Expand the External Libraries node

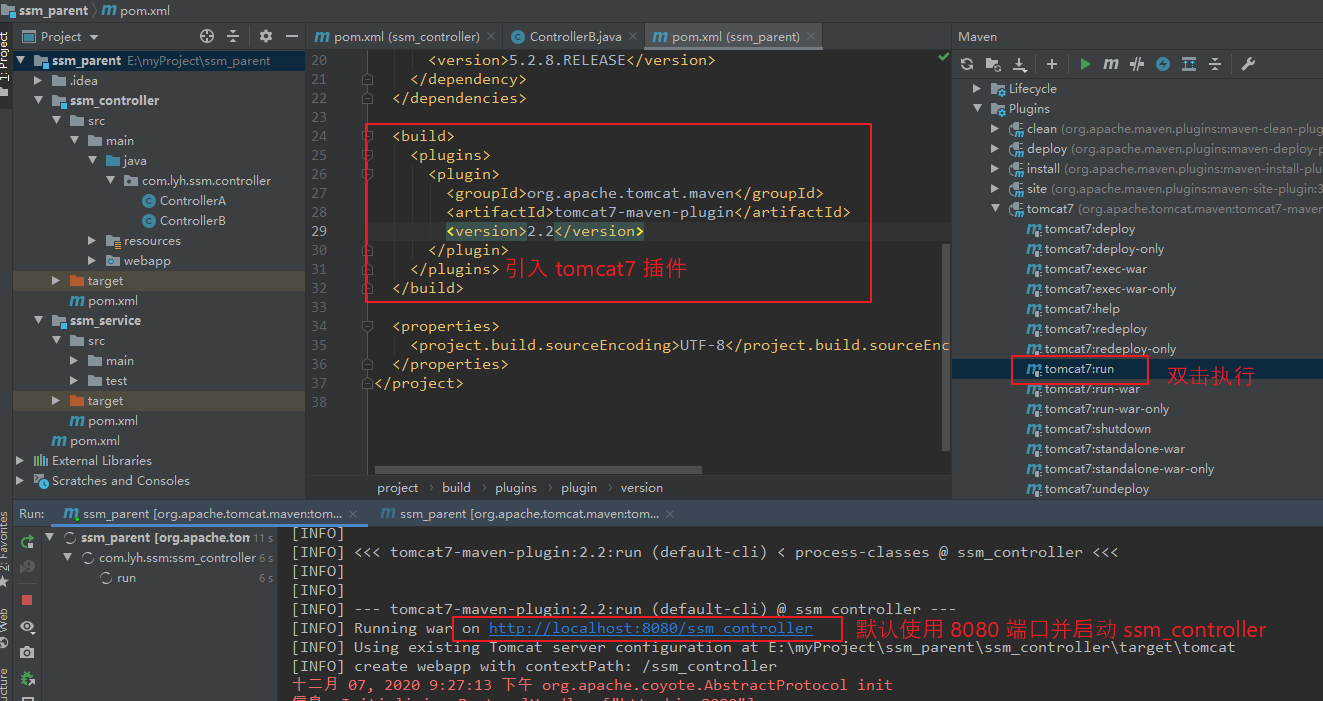click(x=21, y=461)
